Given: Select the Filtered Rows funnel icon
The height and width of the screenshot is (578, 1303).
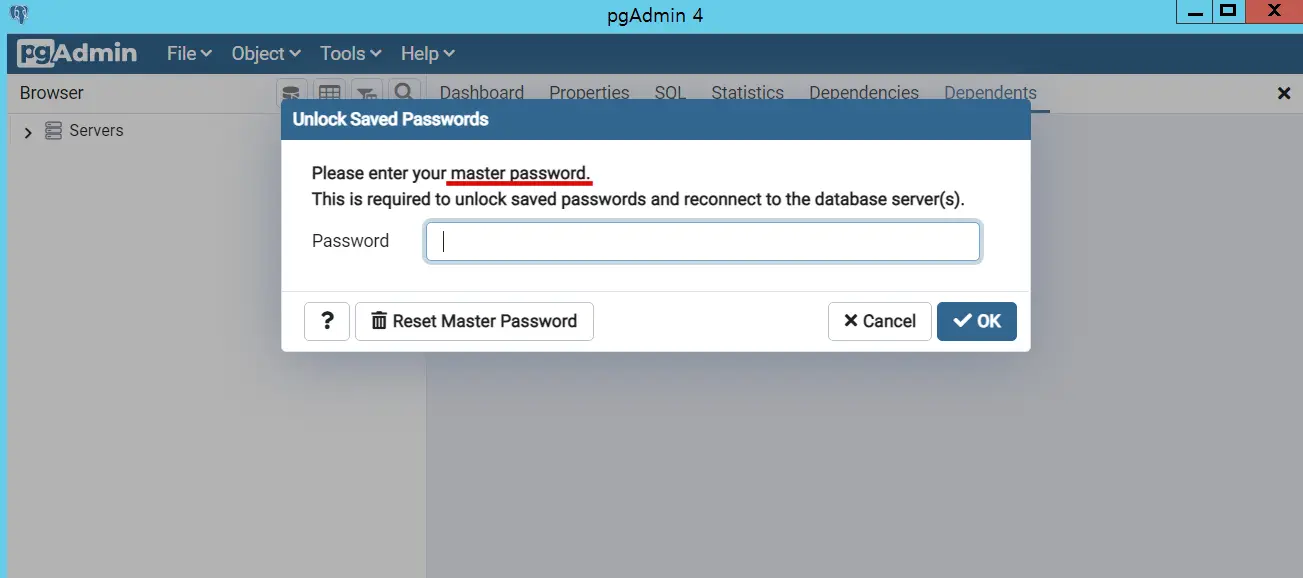Looking at the screenshot, I should tap(367, 91).
